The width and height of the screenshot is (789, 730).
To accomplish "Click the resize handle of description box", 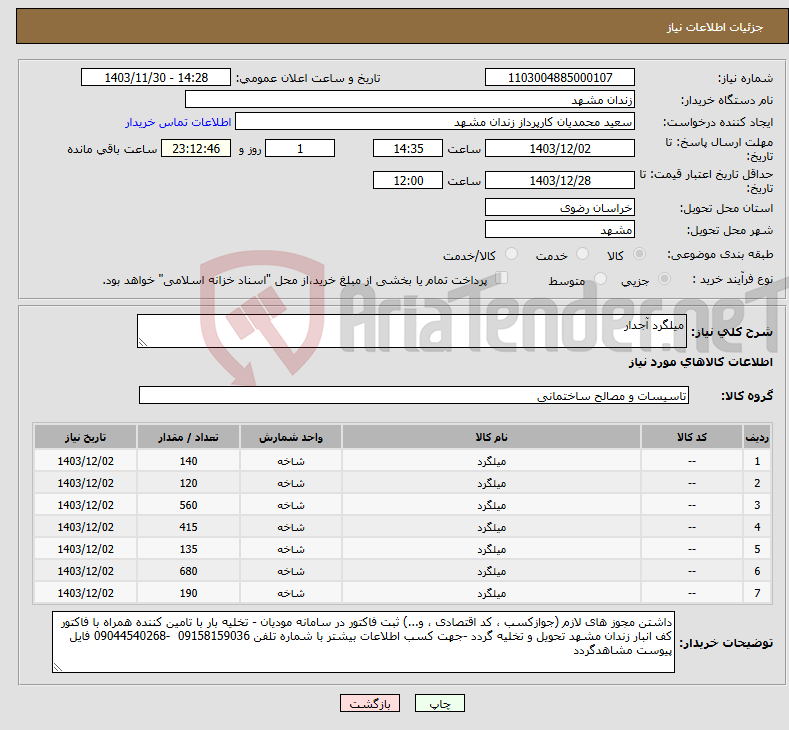I will 143,342.
